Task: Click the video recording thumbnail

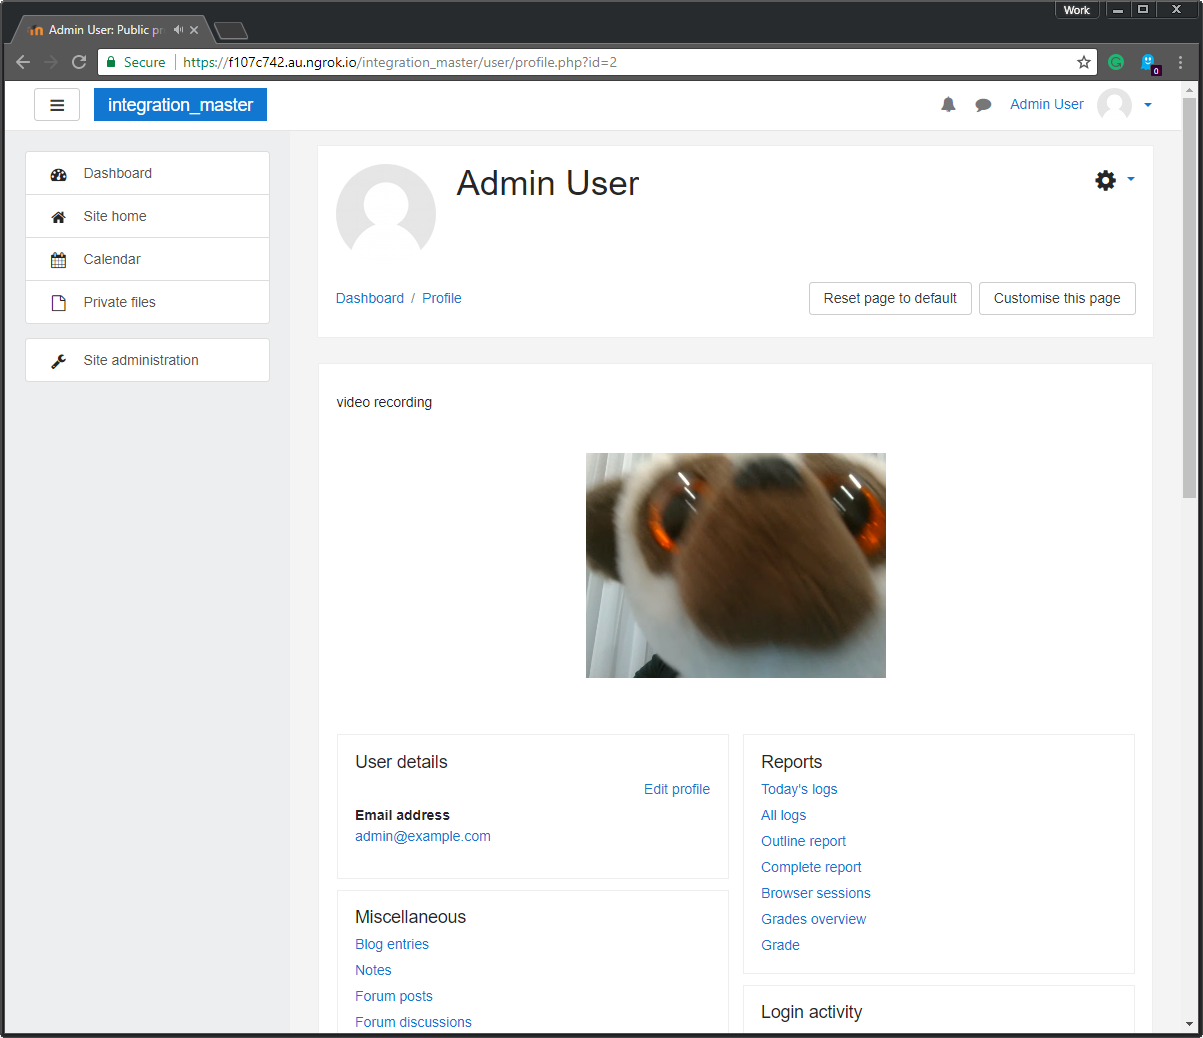Action: tap(736, 565)
